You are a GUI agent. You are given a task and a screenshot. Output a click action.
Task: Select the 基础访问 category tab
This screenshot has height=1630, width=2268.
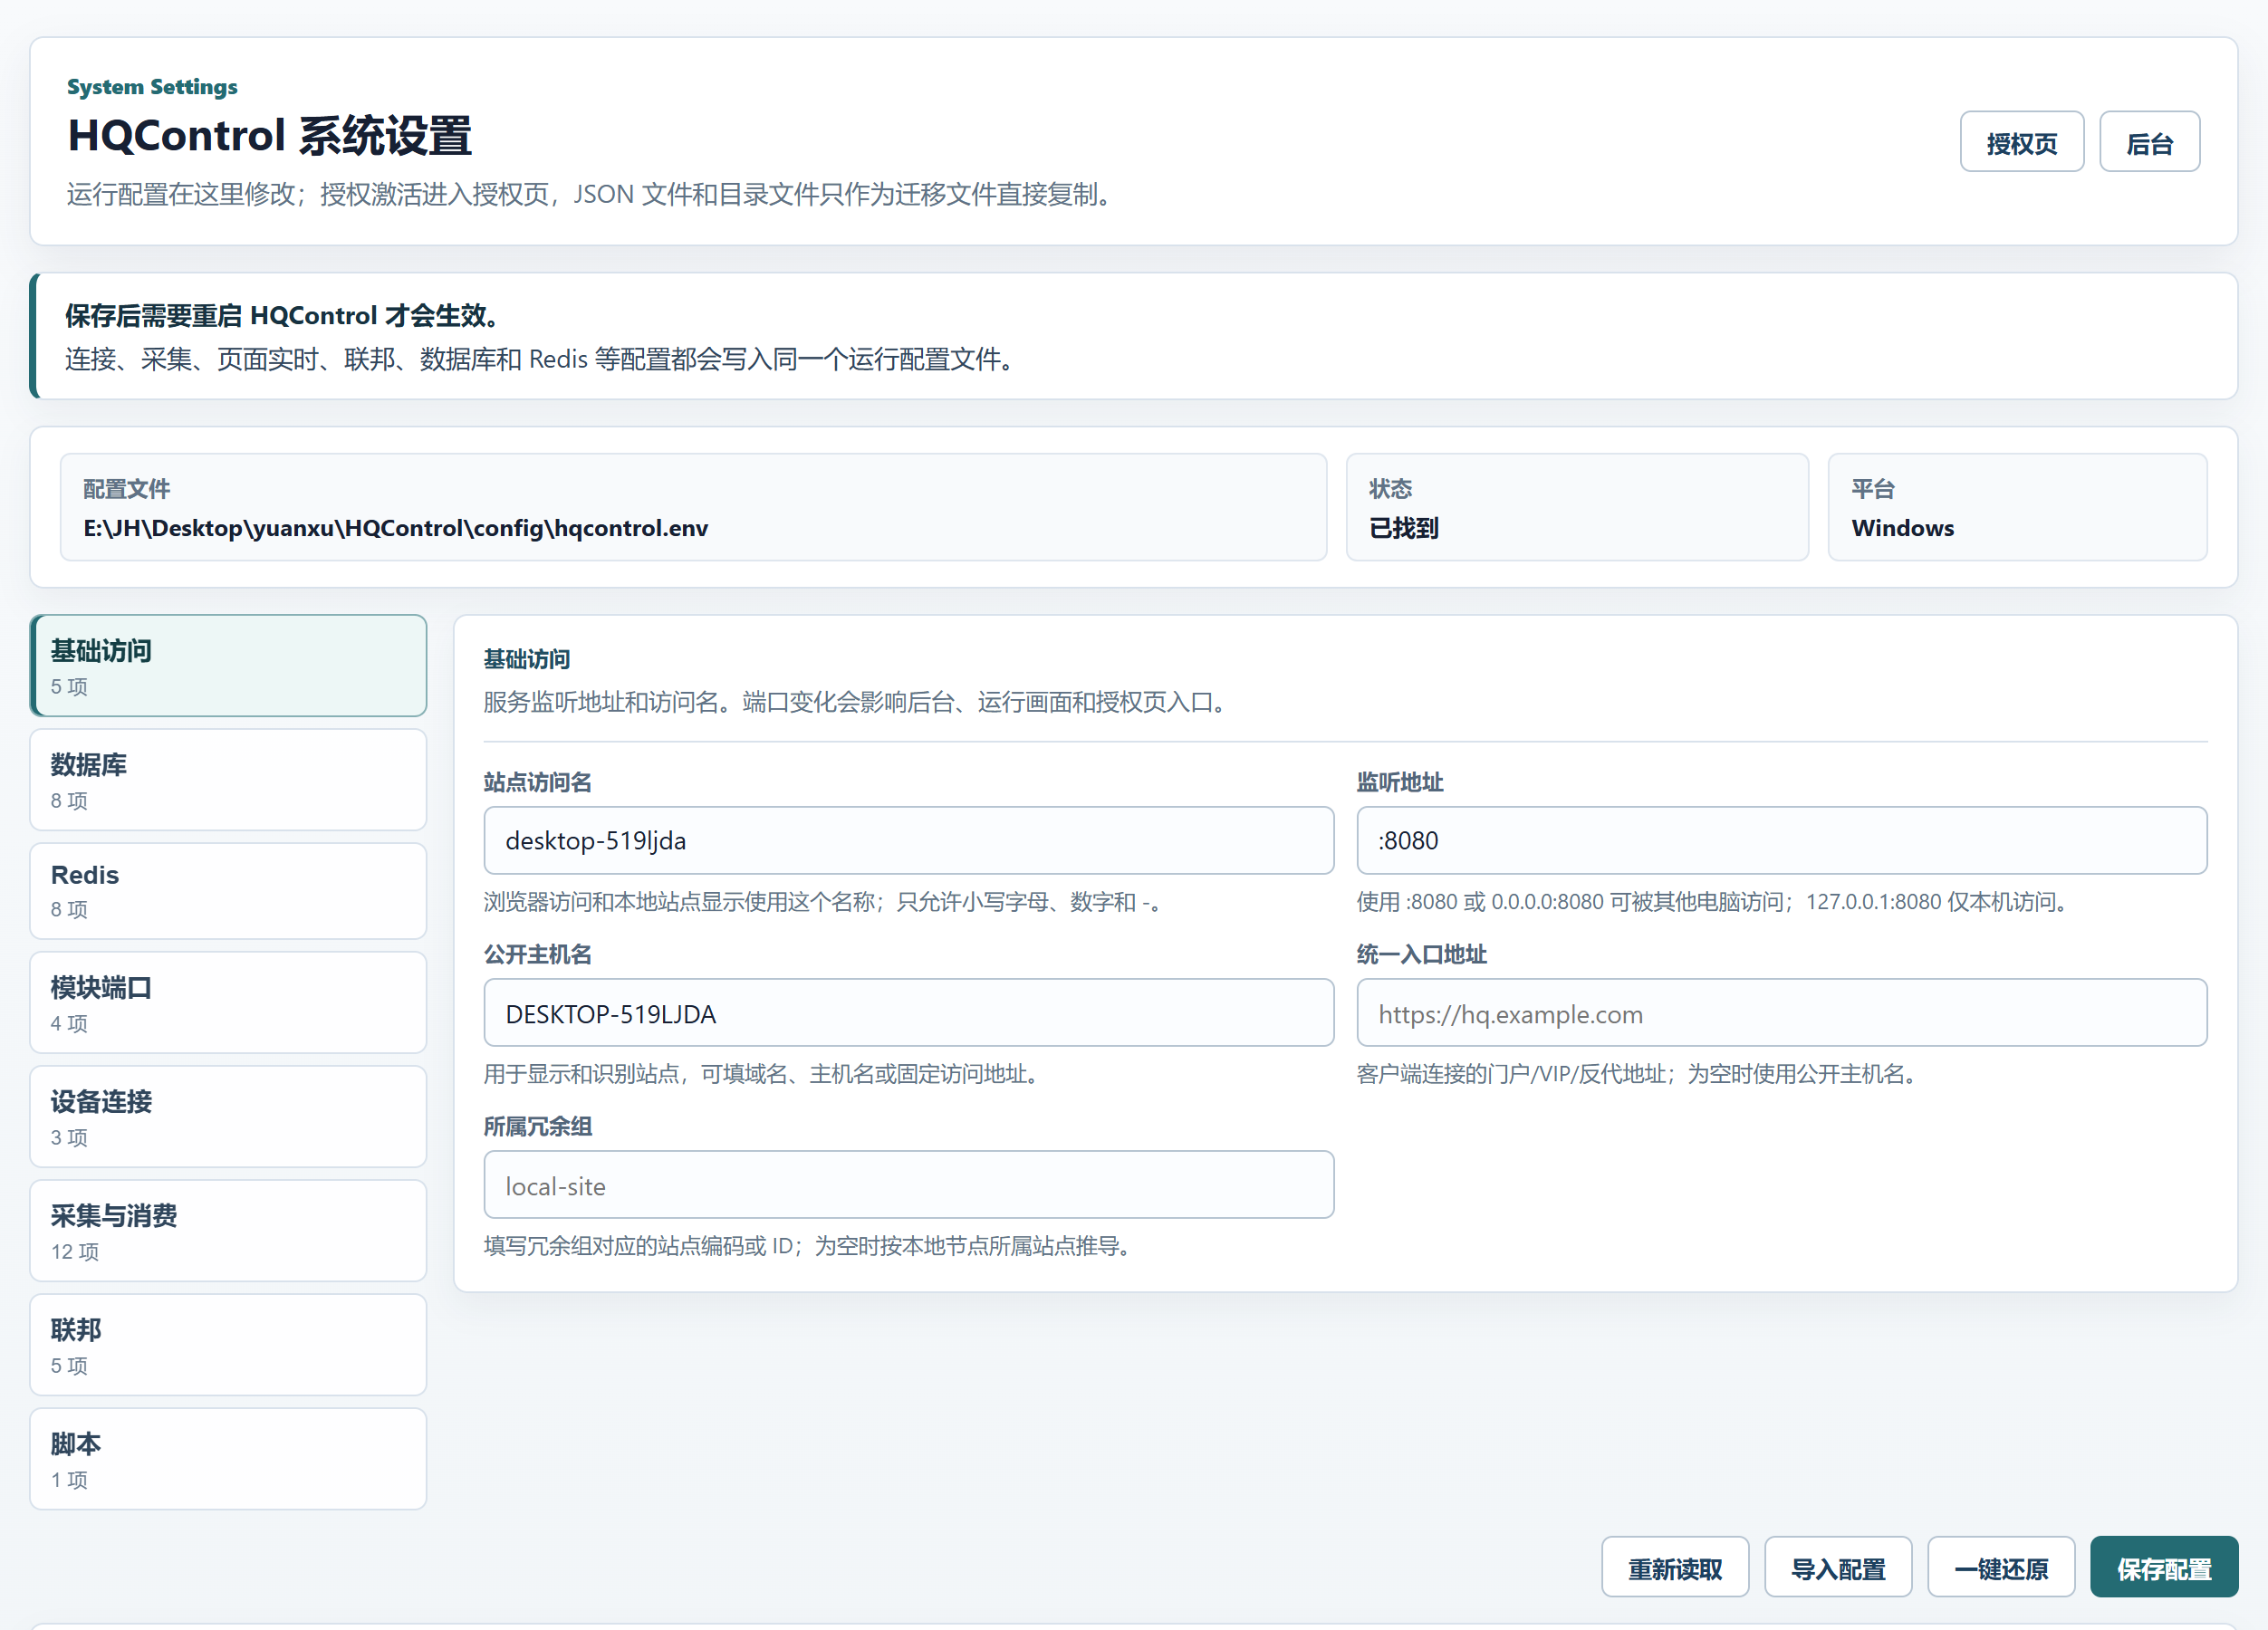coord(229,666)
